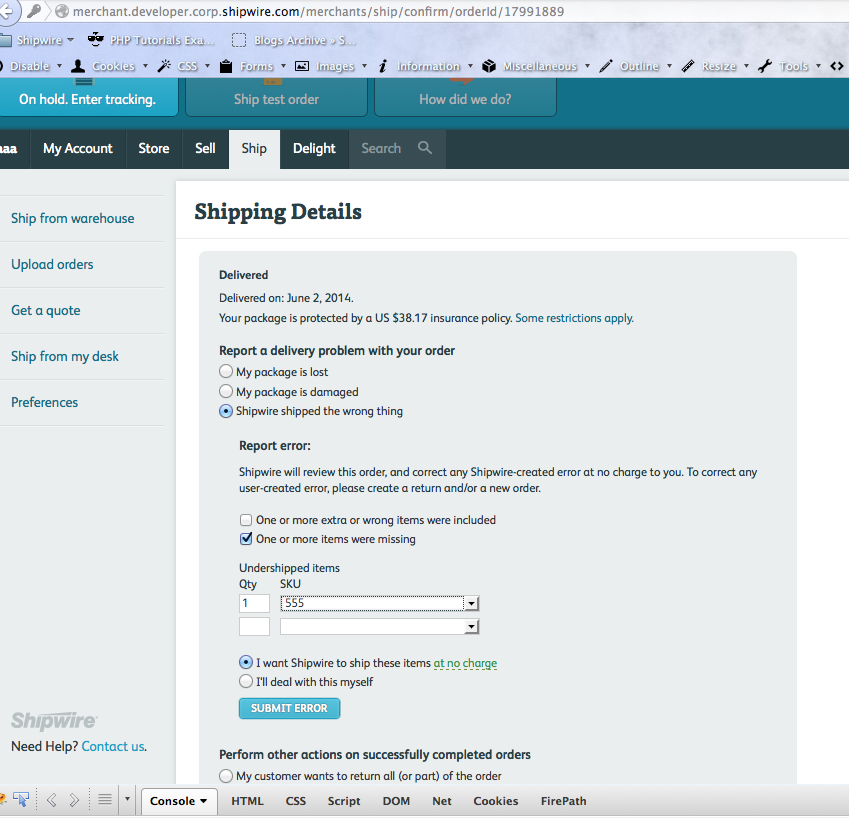Expand the Disable toolbar dropdown arrow
Screen dimensions: 849x818
60,66
